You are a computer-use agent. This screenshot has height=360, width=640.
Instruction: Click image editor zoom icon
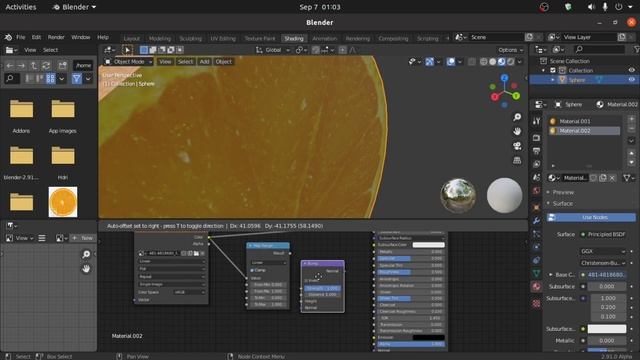coord(86,254)
